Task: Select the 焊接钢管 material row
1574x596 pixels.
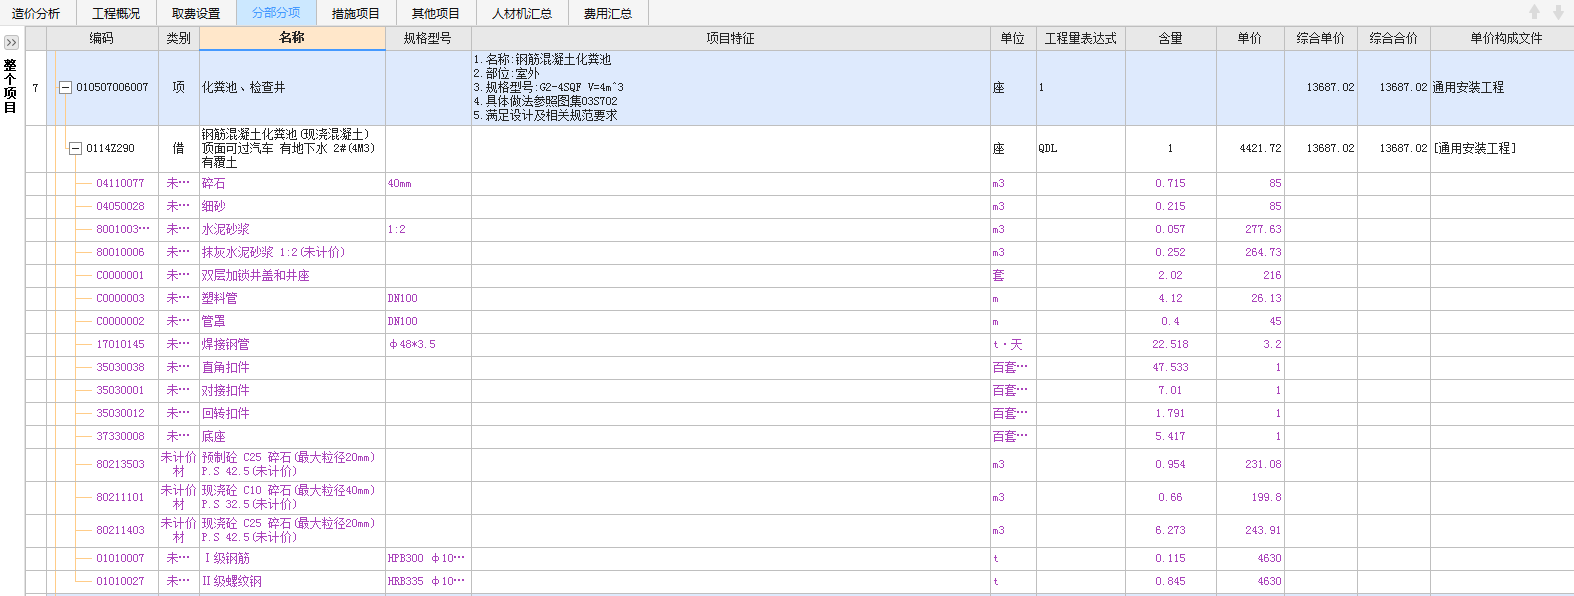Action: click(x=800, y=345)
